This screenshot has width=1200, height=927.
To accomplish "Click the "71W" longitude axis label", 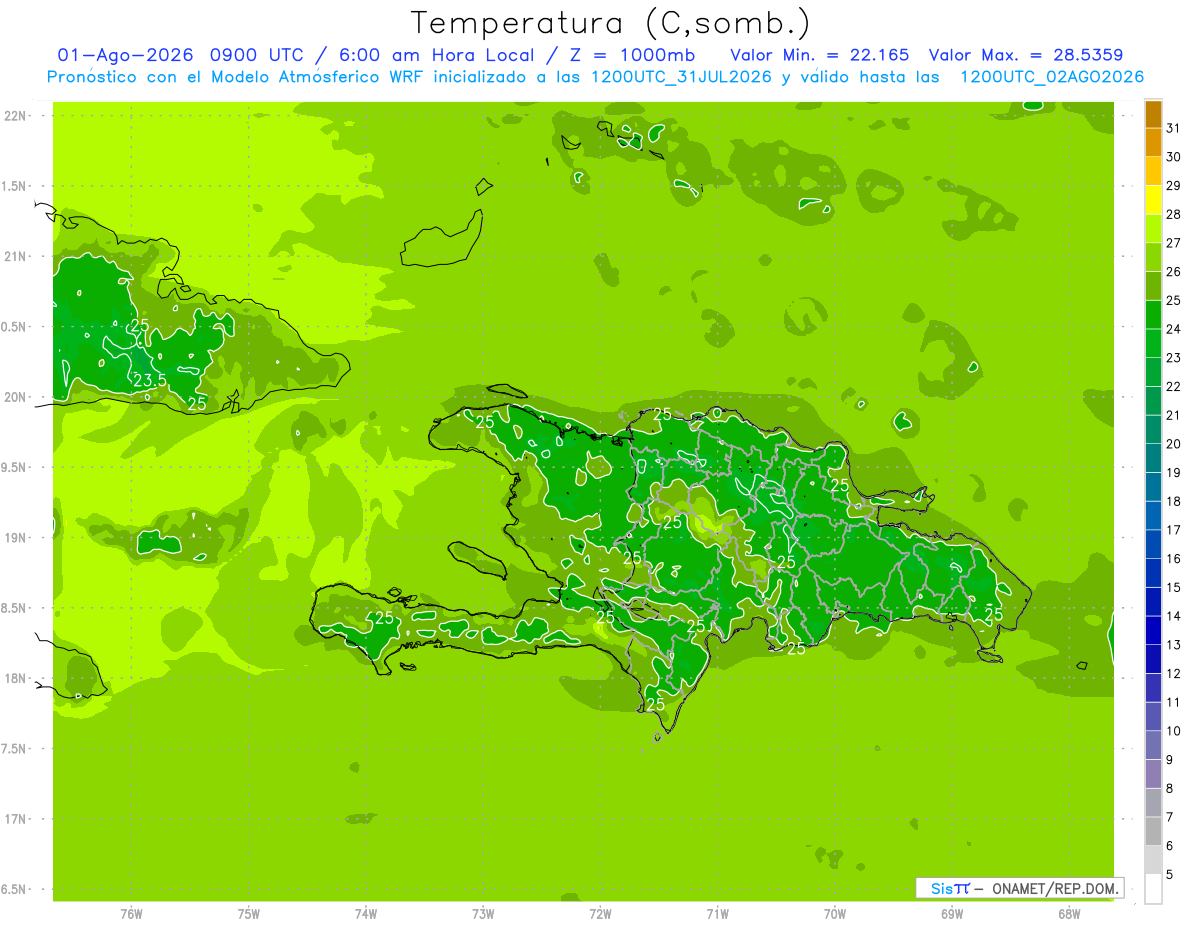I will pyautogui.click(x=717, y=913).
